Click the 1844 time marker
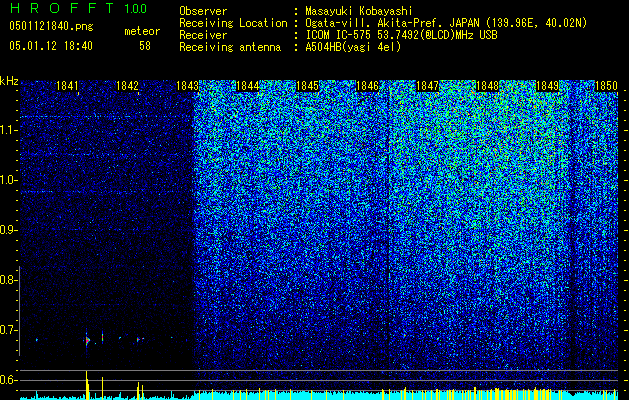629x400 pixels. [x=248, y=85]
